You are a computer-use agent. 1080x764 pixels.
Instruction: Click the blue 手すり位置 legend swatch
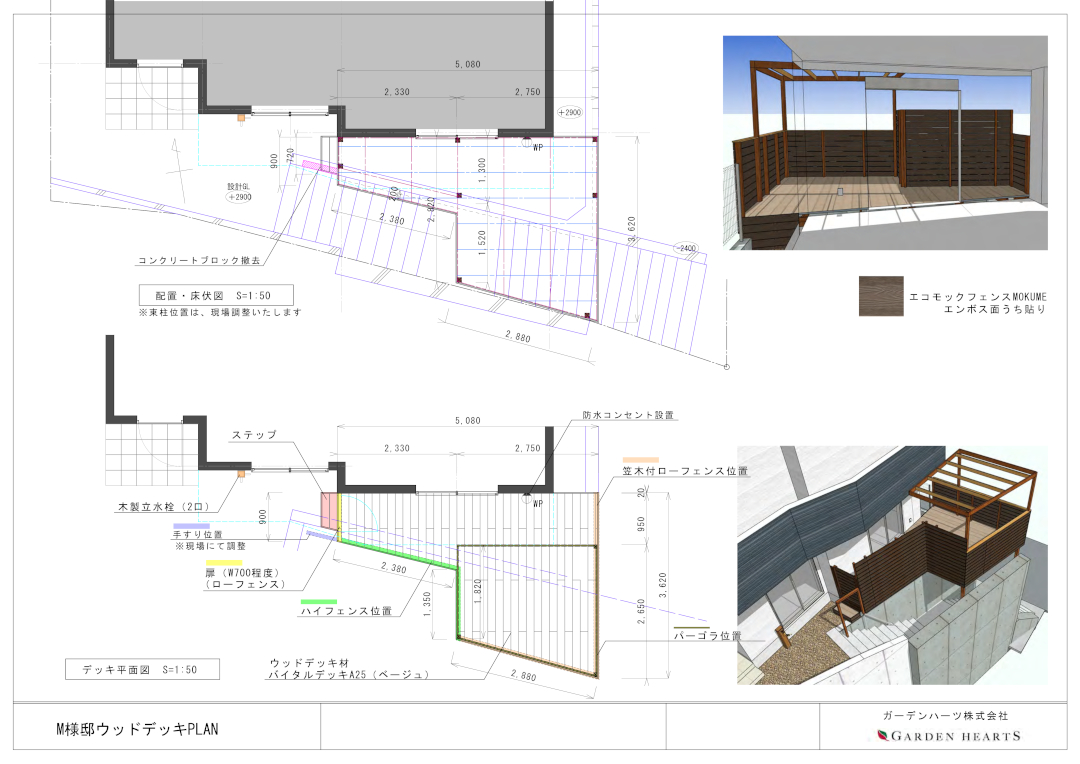click(190, 525)
